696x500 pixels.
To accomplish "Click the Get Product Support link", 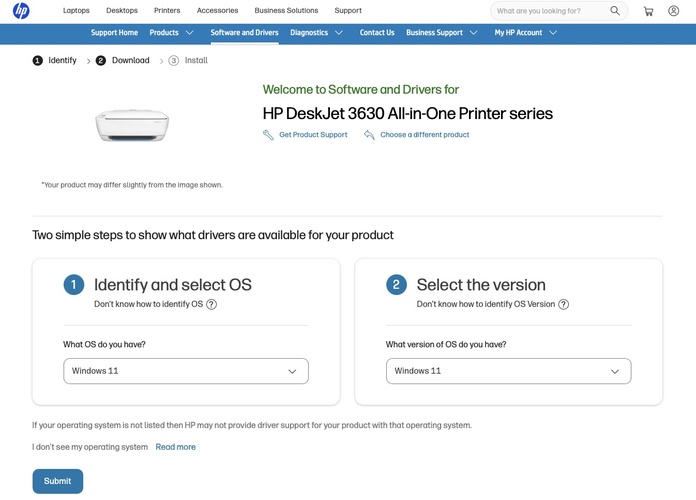I will tap(313, 135).
